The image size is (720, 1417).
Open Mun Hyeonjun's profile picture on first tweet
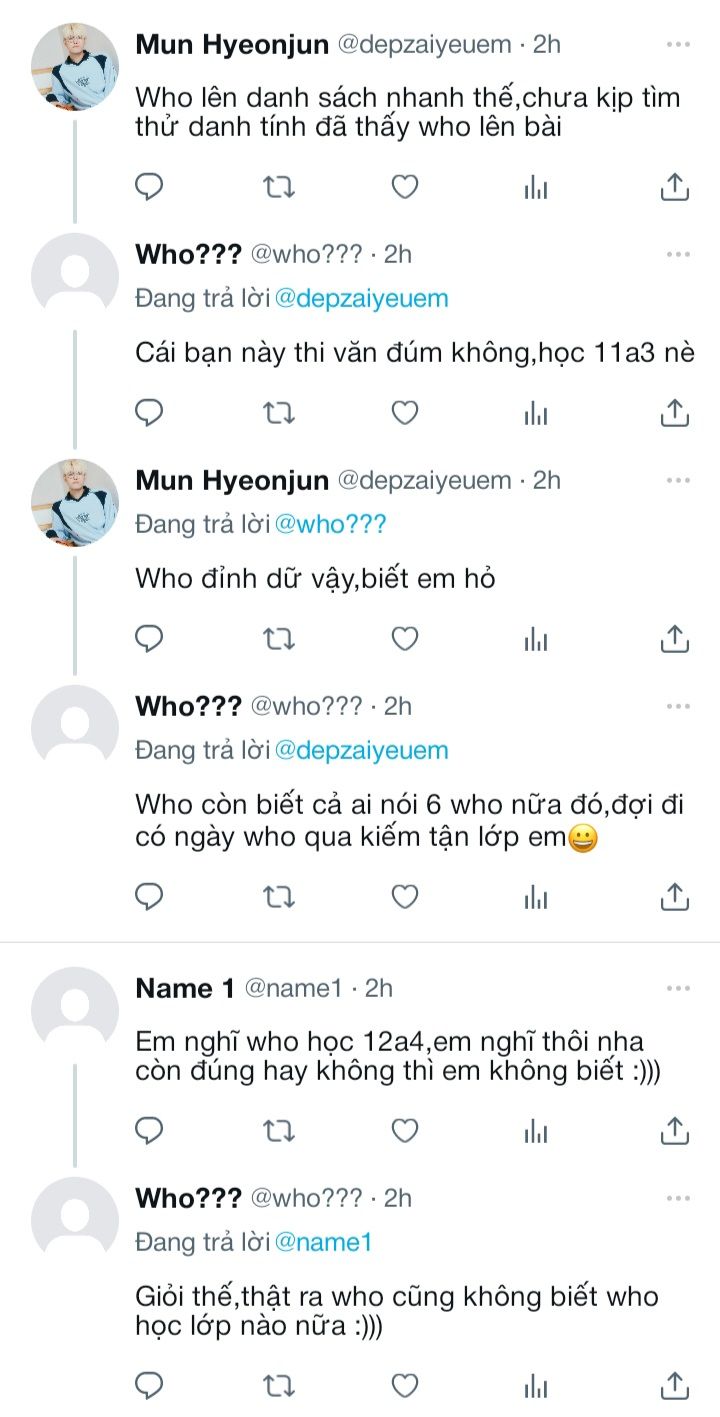pyautogui.click(x=75, y=67)
